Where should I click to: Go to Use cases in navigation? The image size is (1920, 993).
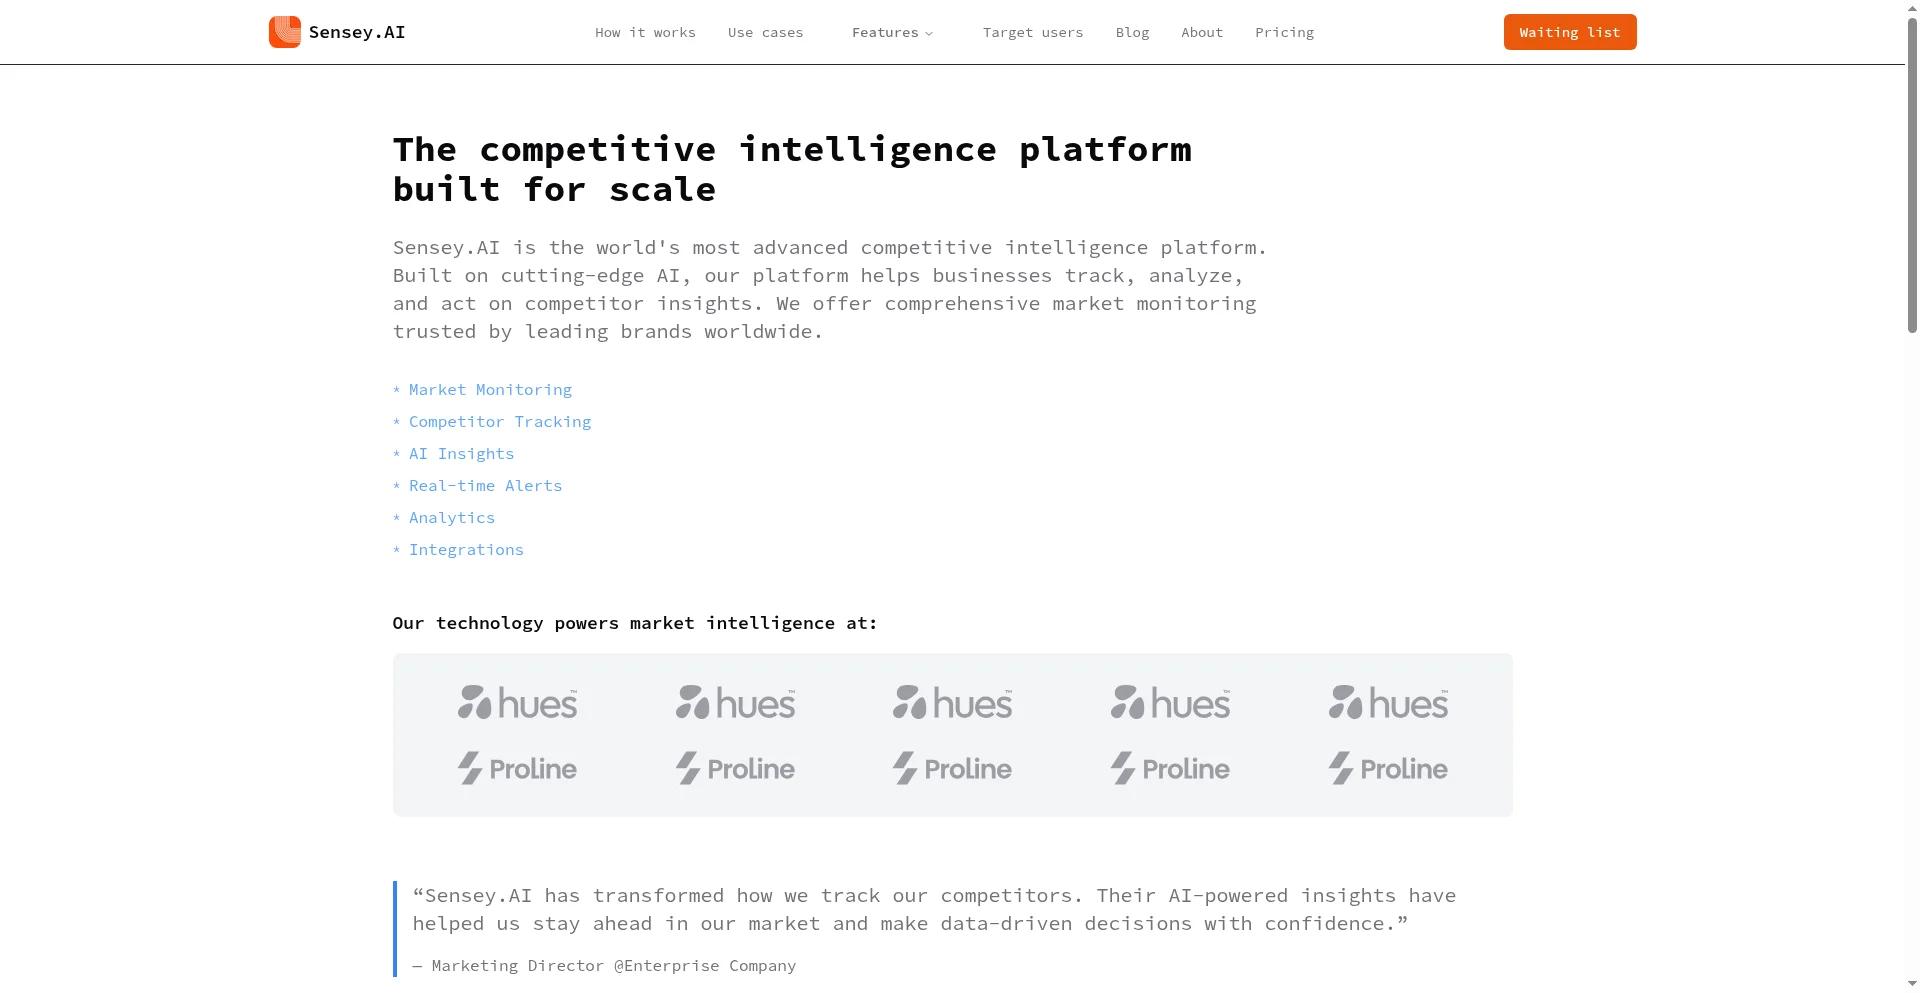click(x=765, y=33)
